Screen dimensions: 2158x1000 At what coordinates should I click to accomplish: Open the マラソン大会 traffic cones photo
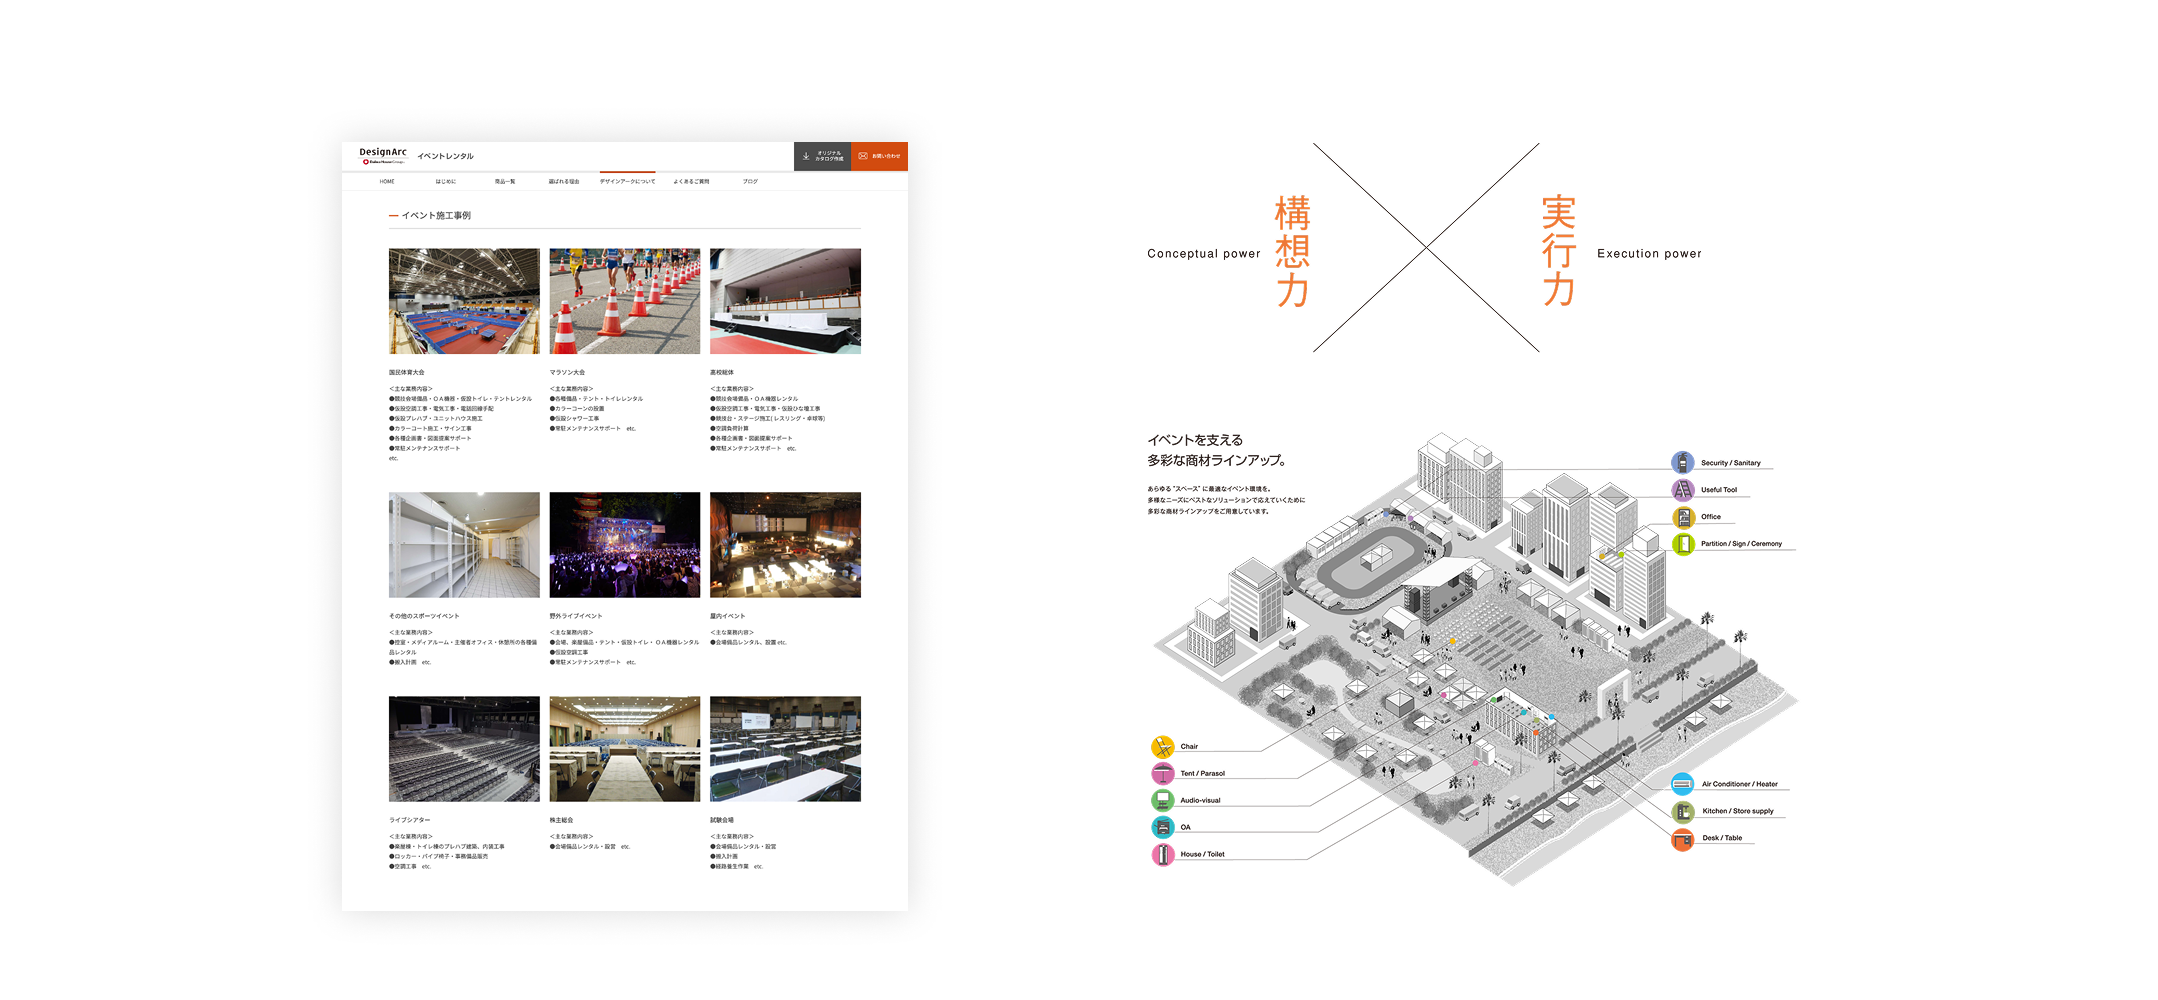click(624, 301)
